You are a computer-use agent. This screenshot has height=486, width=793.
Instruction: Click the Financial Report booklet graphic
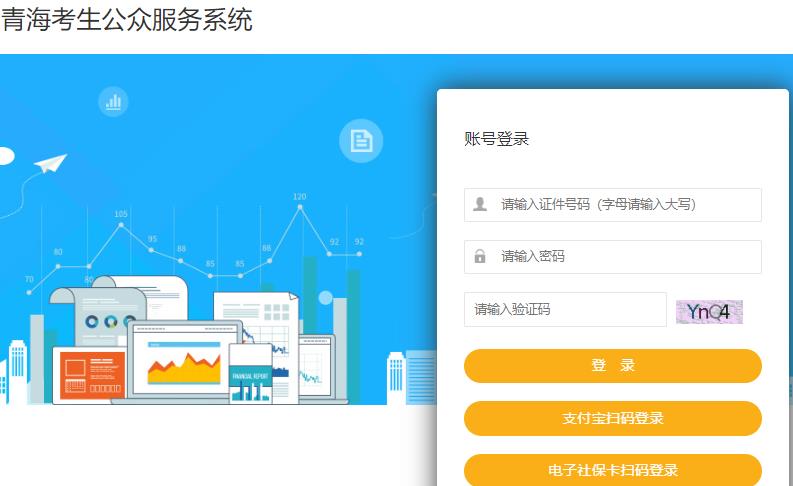[250, 374]
